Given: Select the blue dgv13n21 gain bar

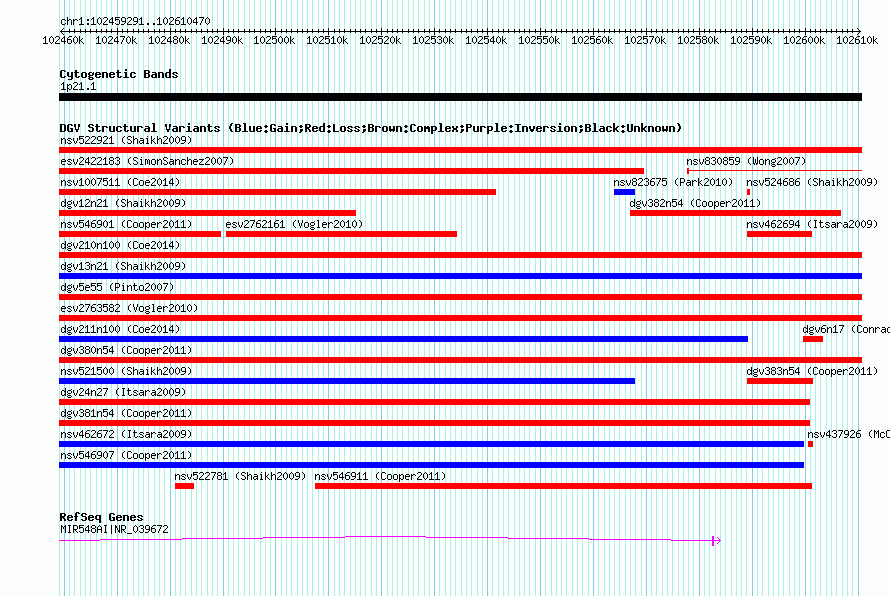Looking at the screenshot, I should point(460,276).
